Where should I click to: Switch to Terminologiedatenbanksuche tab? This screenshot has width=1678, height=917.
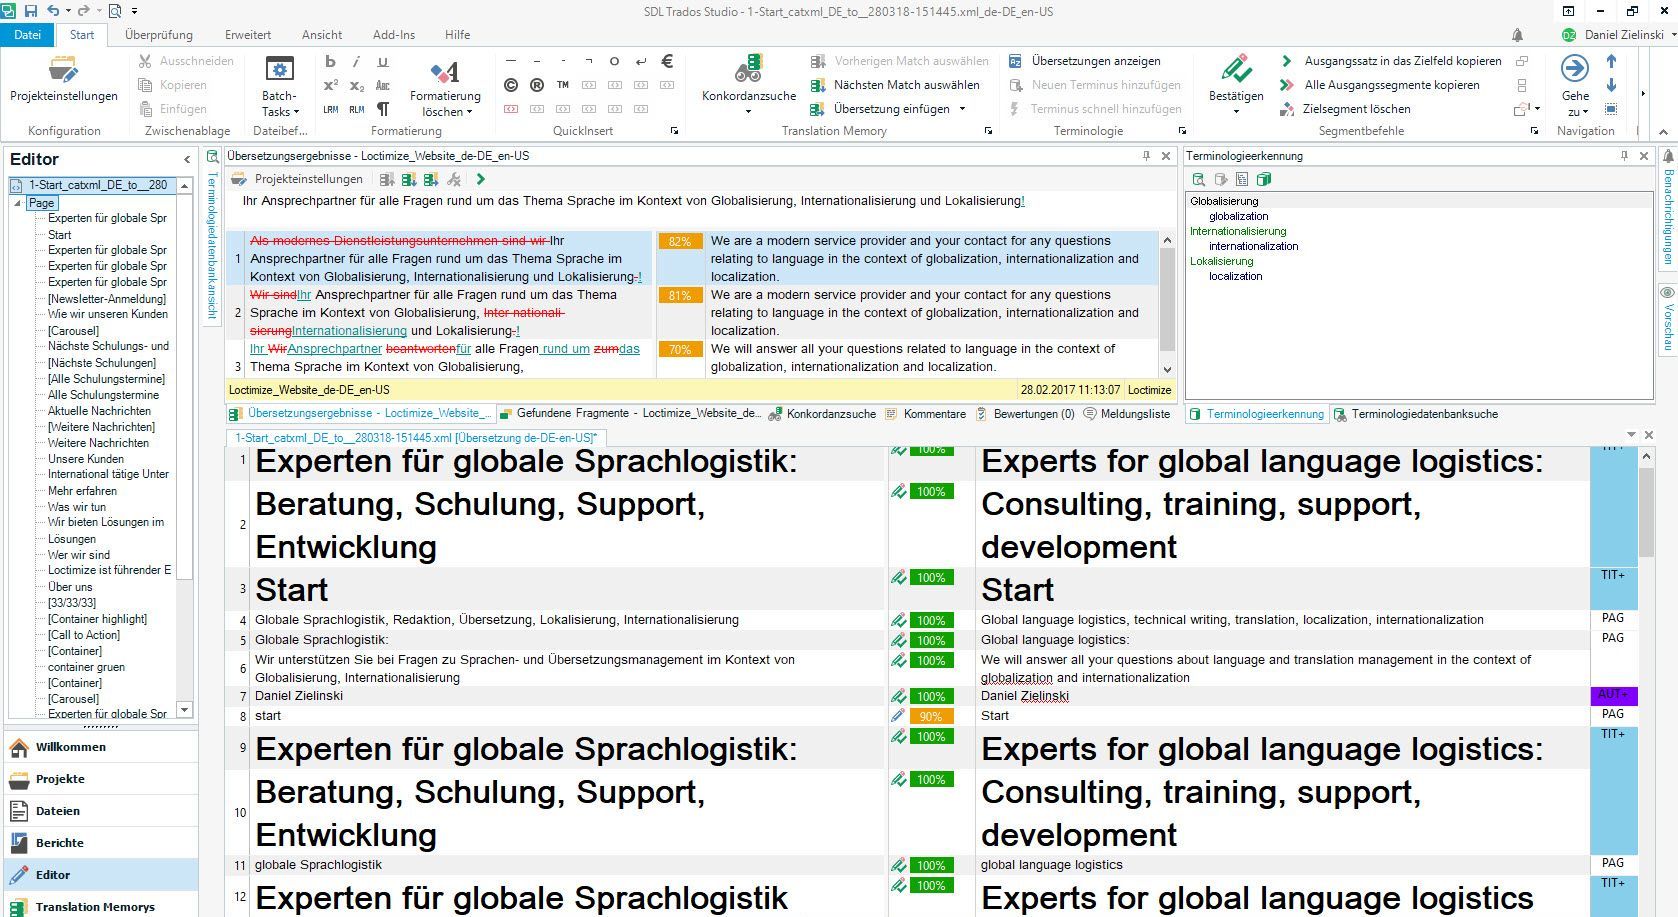point(1415,414)
